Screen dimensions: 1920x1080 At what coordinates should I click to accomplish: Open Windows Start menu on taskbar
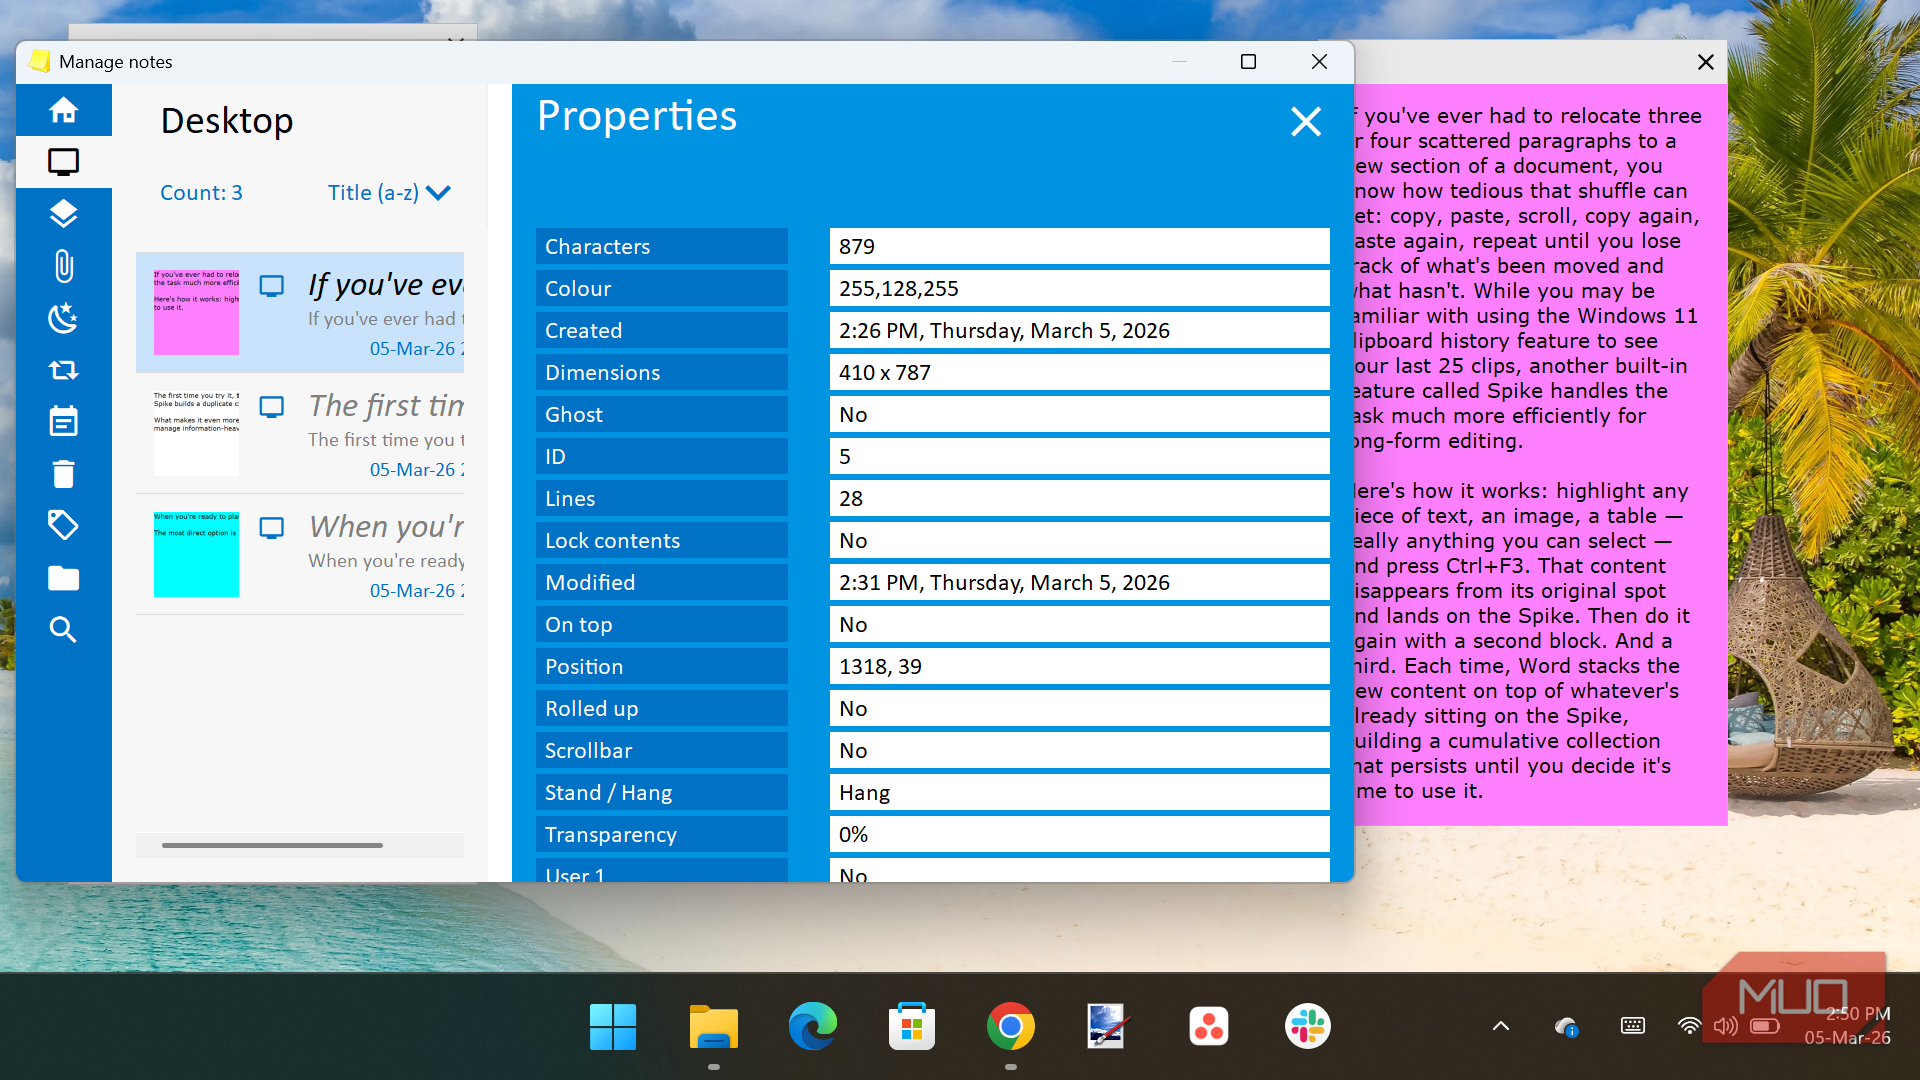(613, 1027)
